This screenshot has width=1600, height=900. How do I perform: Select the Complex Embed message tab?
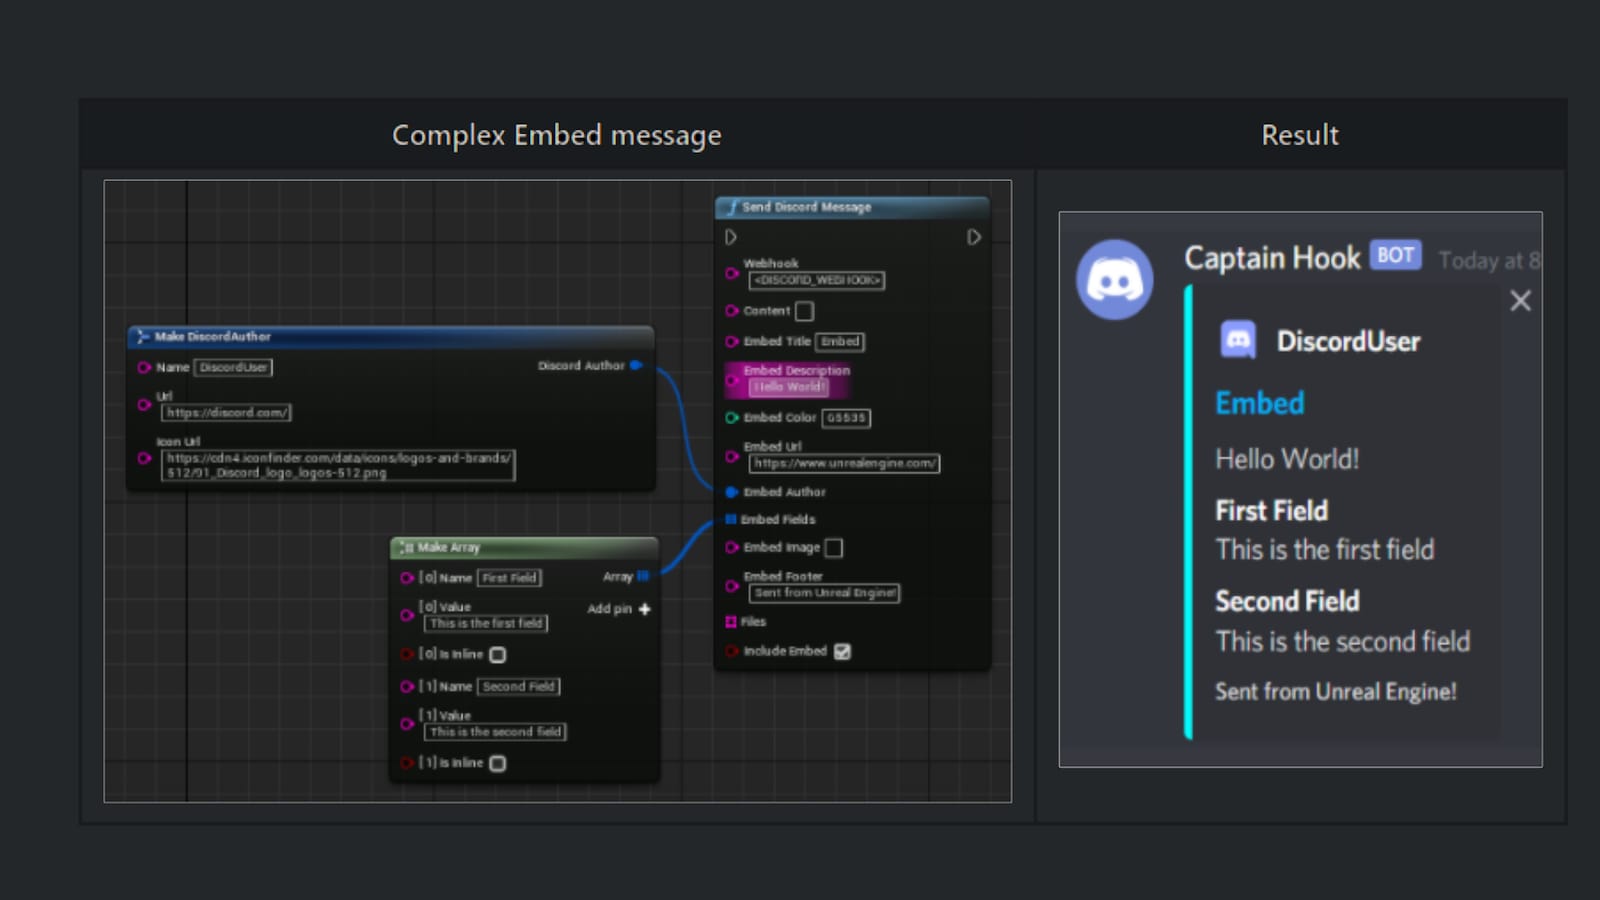click(557, 135)
